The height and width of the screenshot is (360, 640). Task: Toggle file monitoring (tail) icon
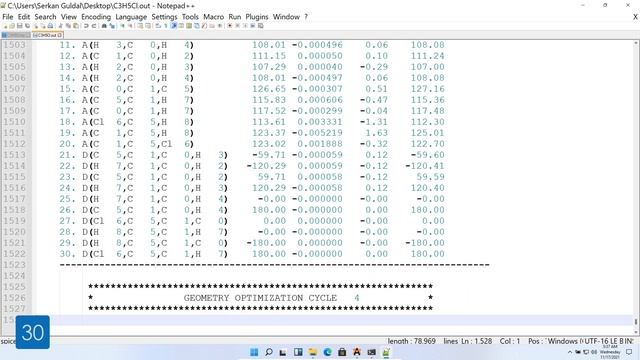point(220,26)
